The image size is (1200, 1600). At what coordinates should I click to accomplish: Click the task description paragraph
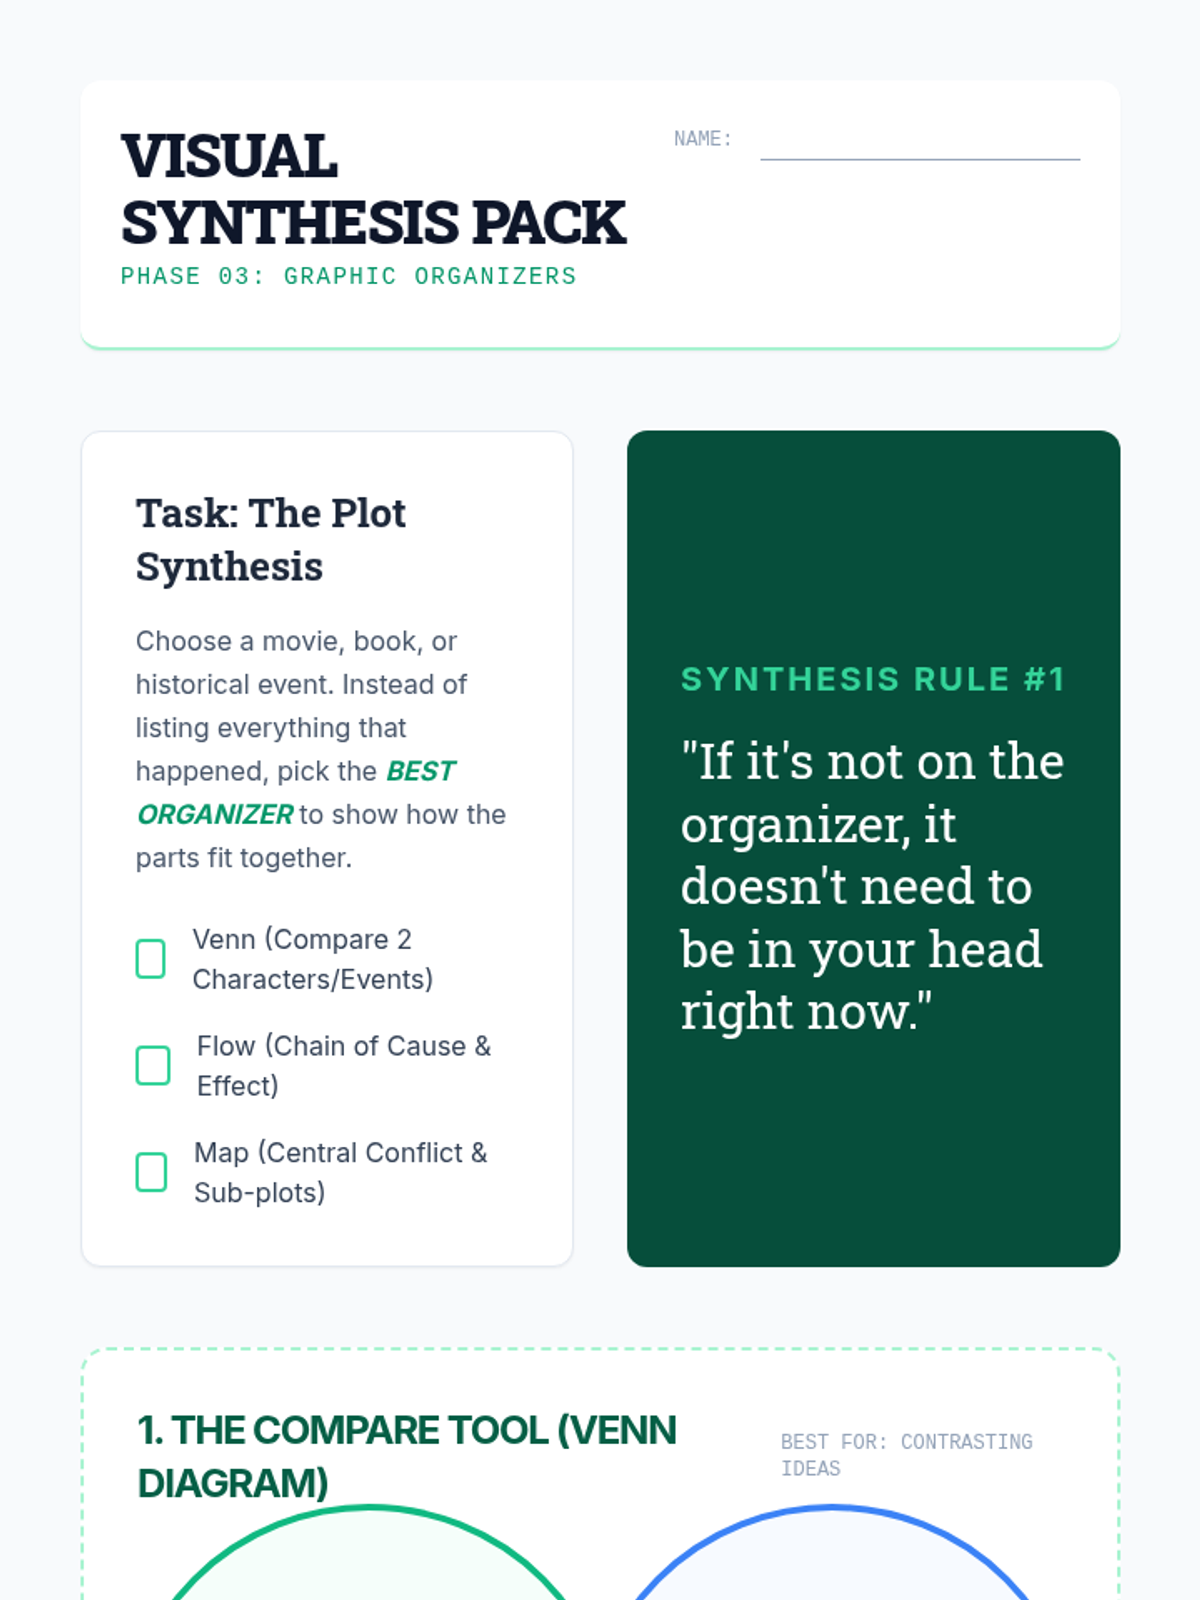pos(321,749)
